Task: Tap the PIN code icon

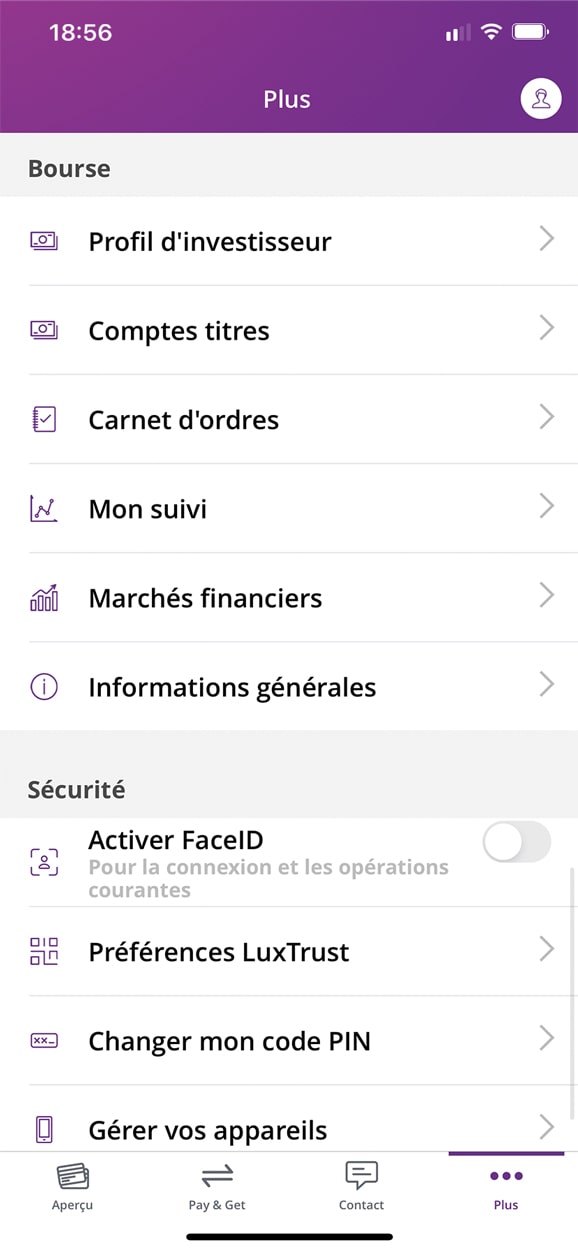Action: pyautogui.click(x=43, y=1041)
